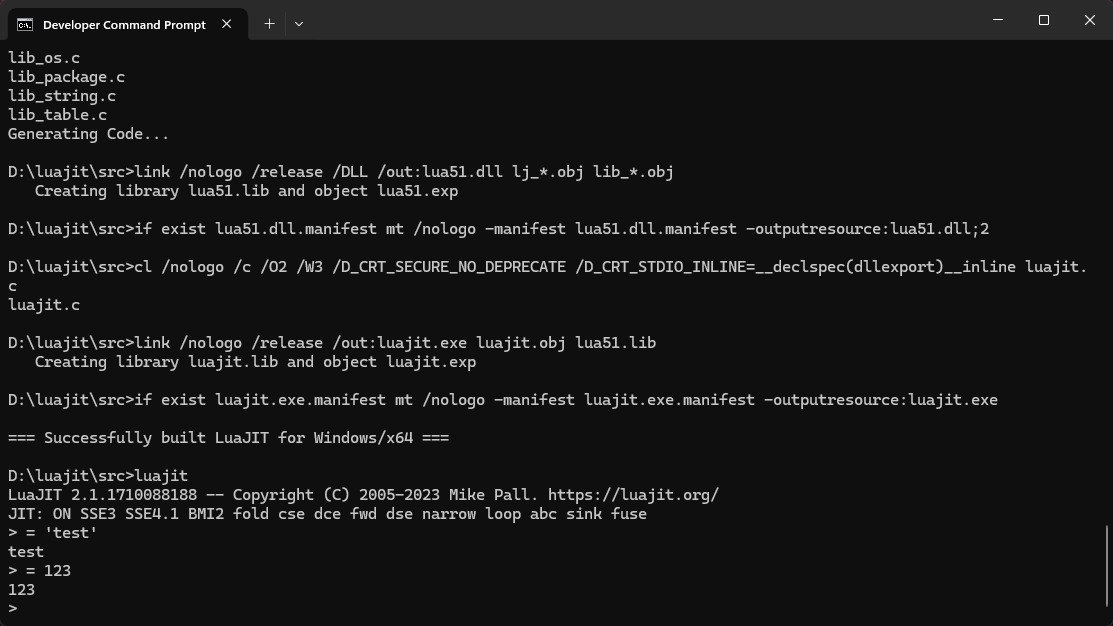Viewport: 1113px width, 626px height.
Task: Click the "JIT: ON SSE3" flags line
Action: pyautogui.click(x=327, y=514)
